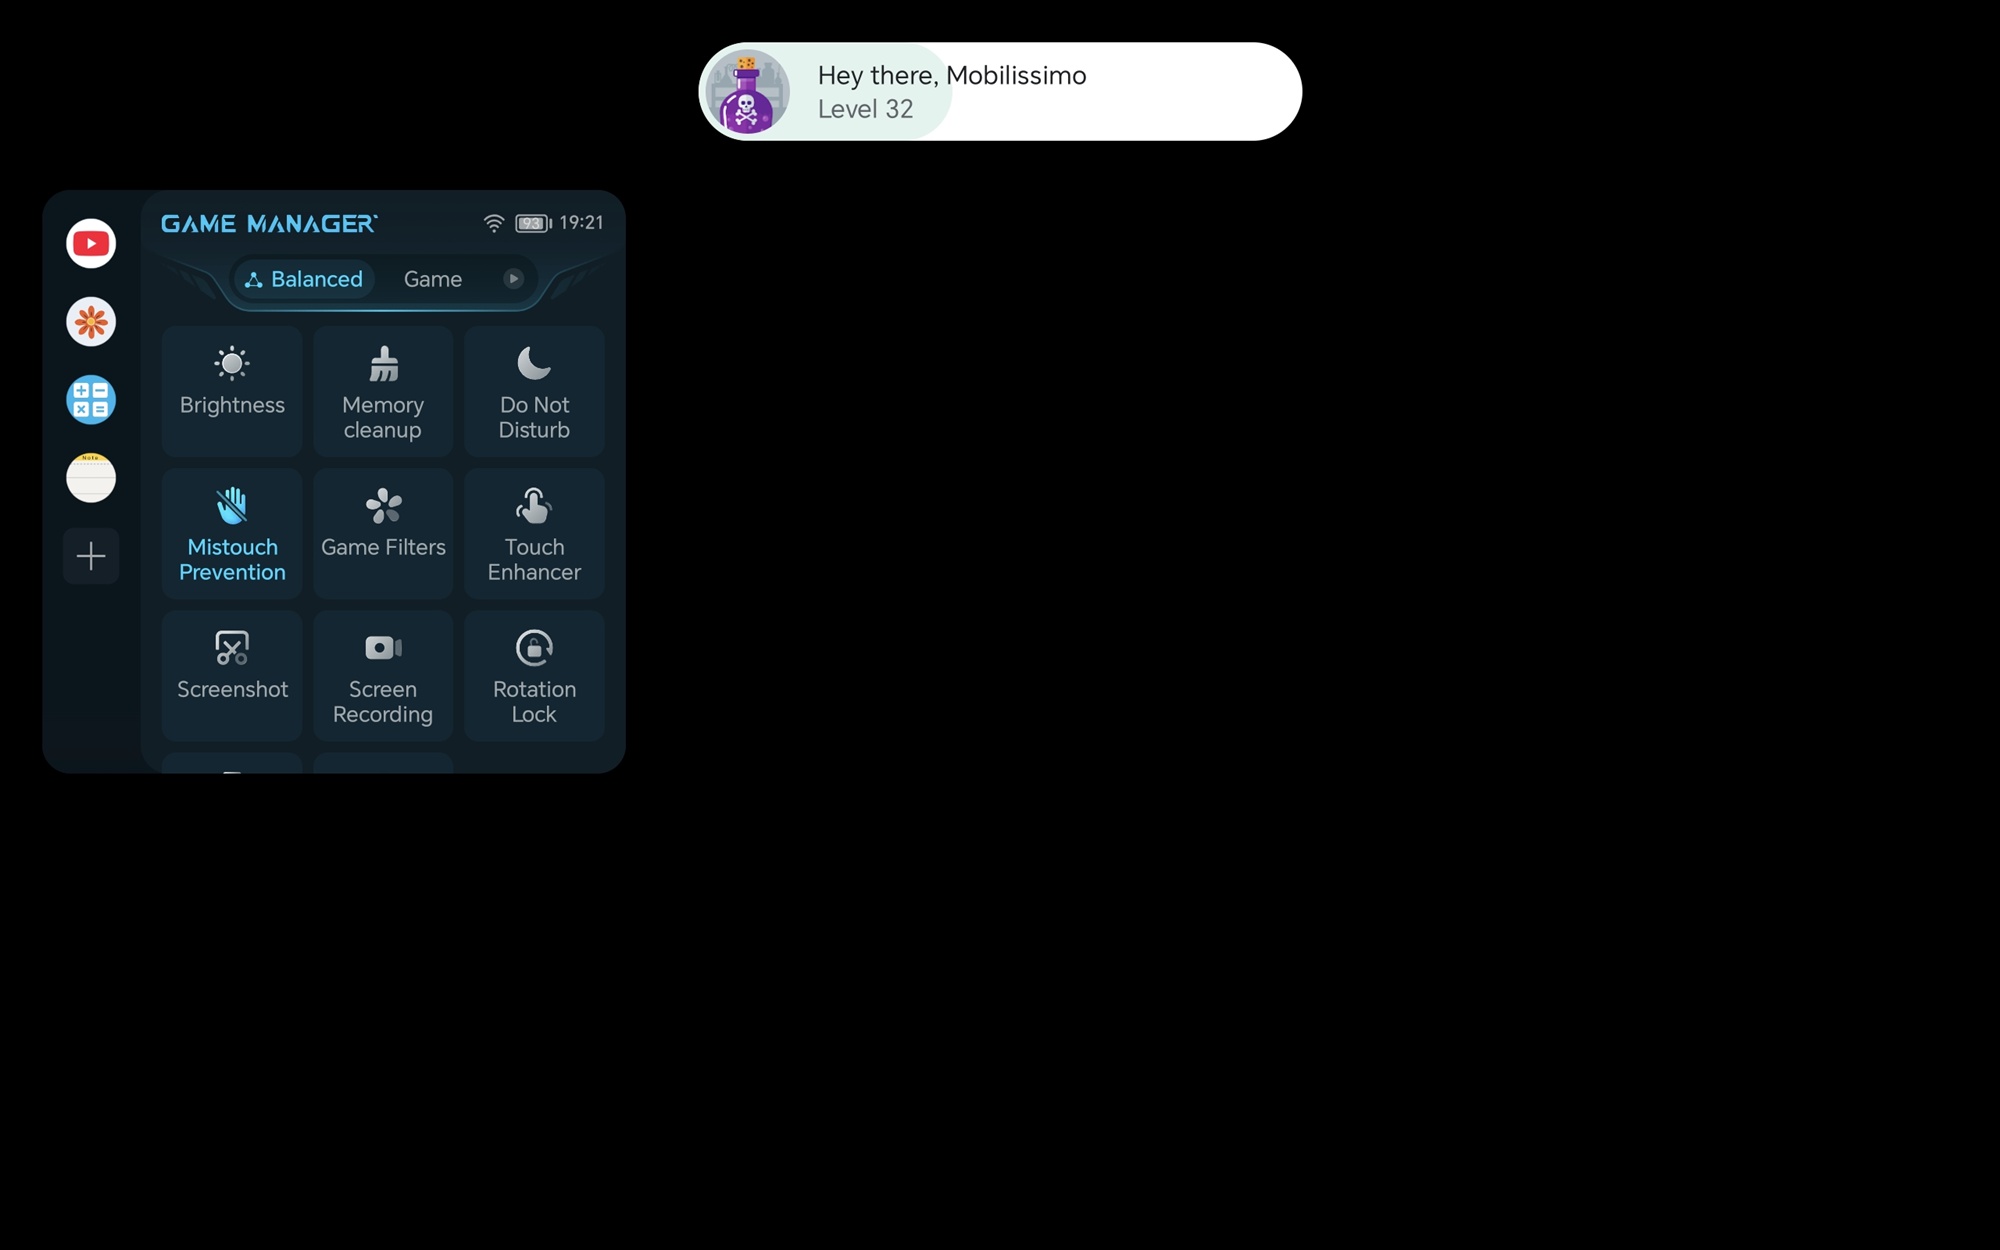Screen dimensions: 2000x1250
Task: Switch to Game mode tab
Action: (433, 279)
